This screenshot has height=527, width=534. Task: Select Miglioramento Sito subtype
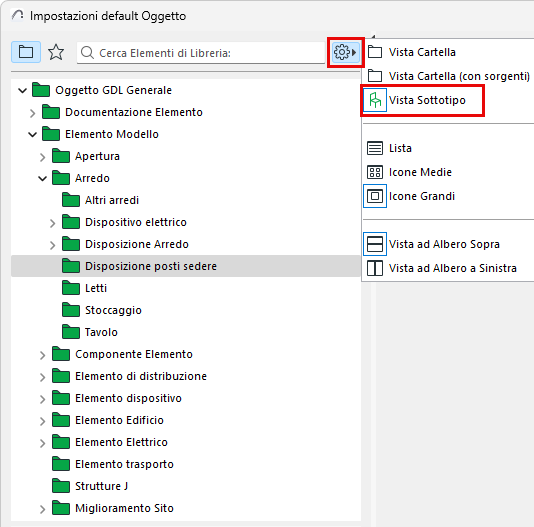[x=124, y=508]
